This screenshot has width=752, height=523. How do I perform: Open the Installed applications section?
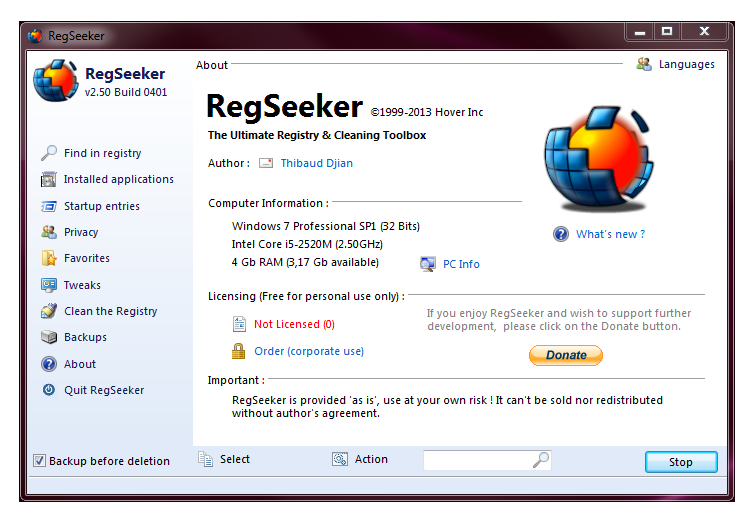coord(119,179)
